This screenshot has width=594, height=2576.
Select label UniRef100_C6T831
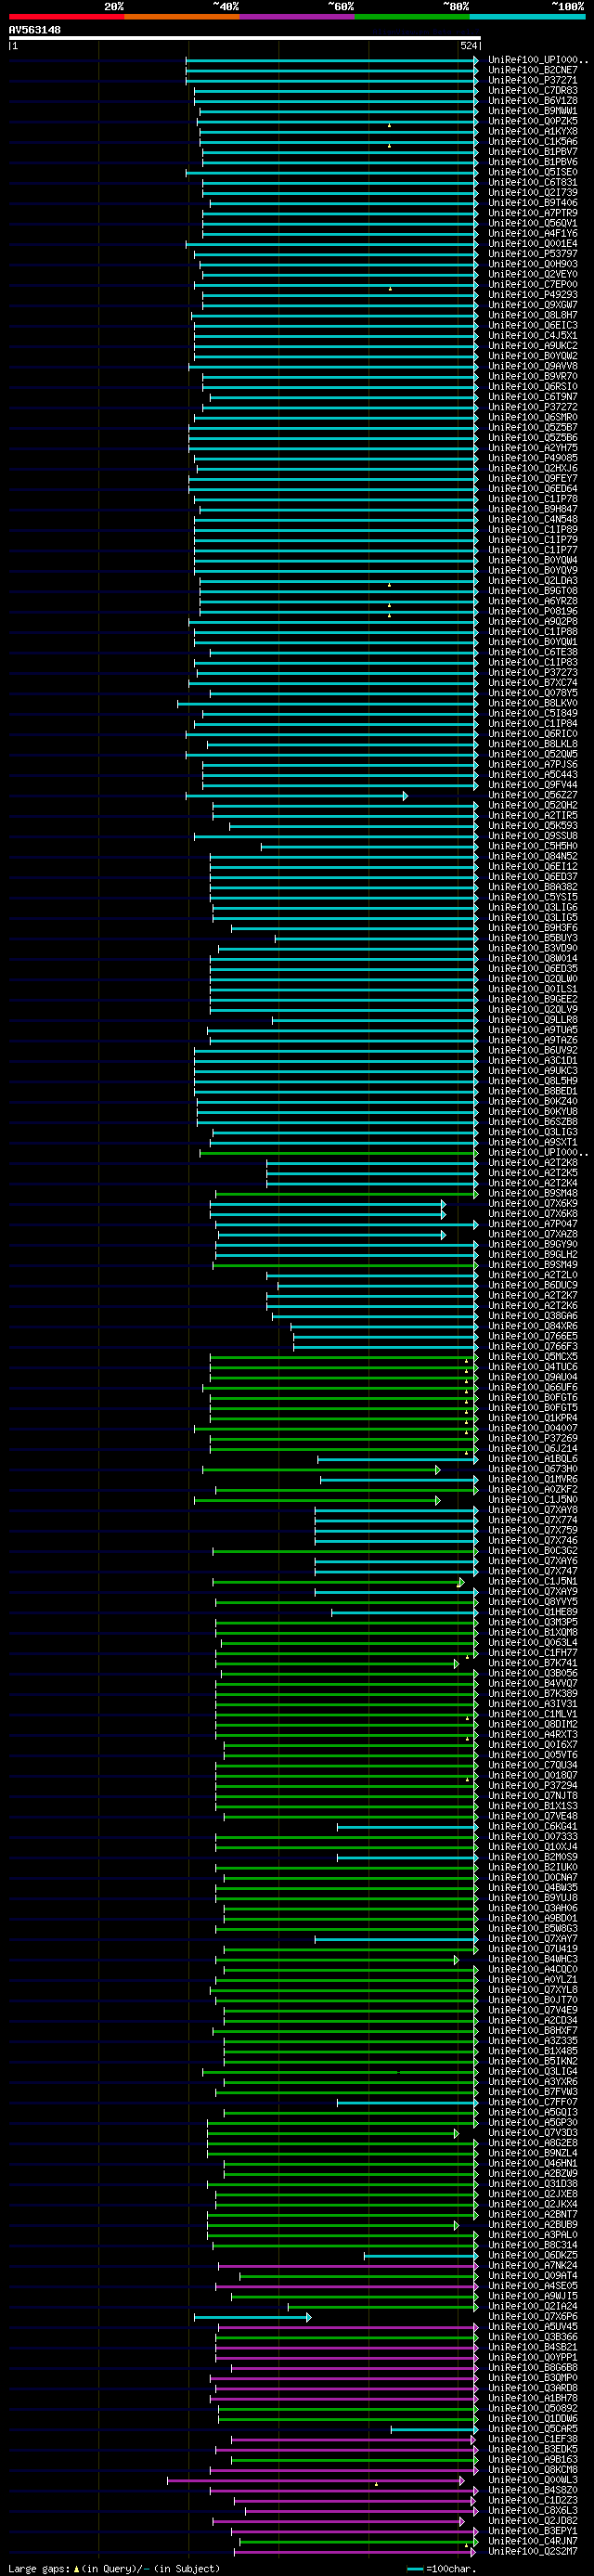(x=532, y=182)
